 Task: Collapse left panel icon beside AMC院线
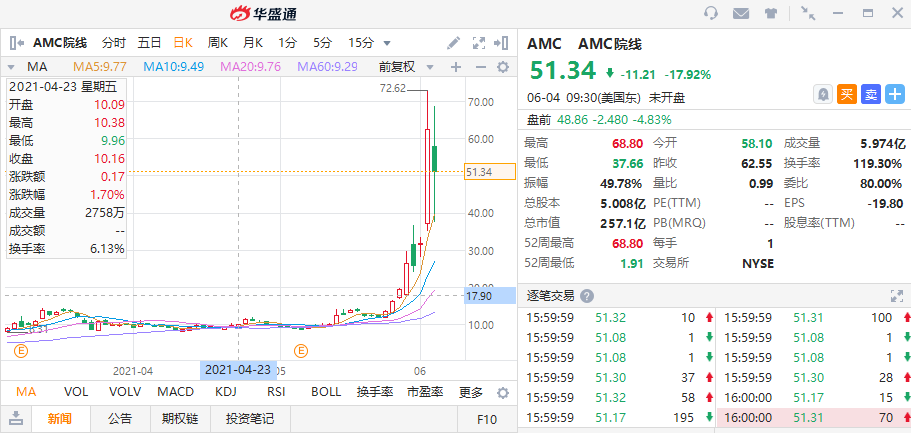pos(17,42)
